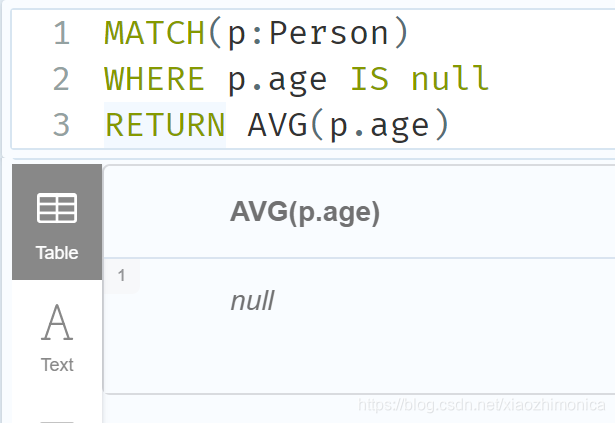Click the partially visible icon below Text

57,421
